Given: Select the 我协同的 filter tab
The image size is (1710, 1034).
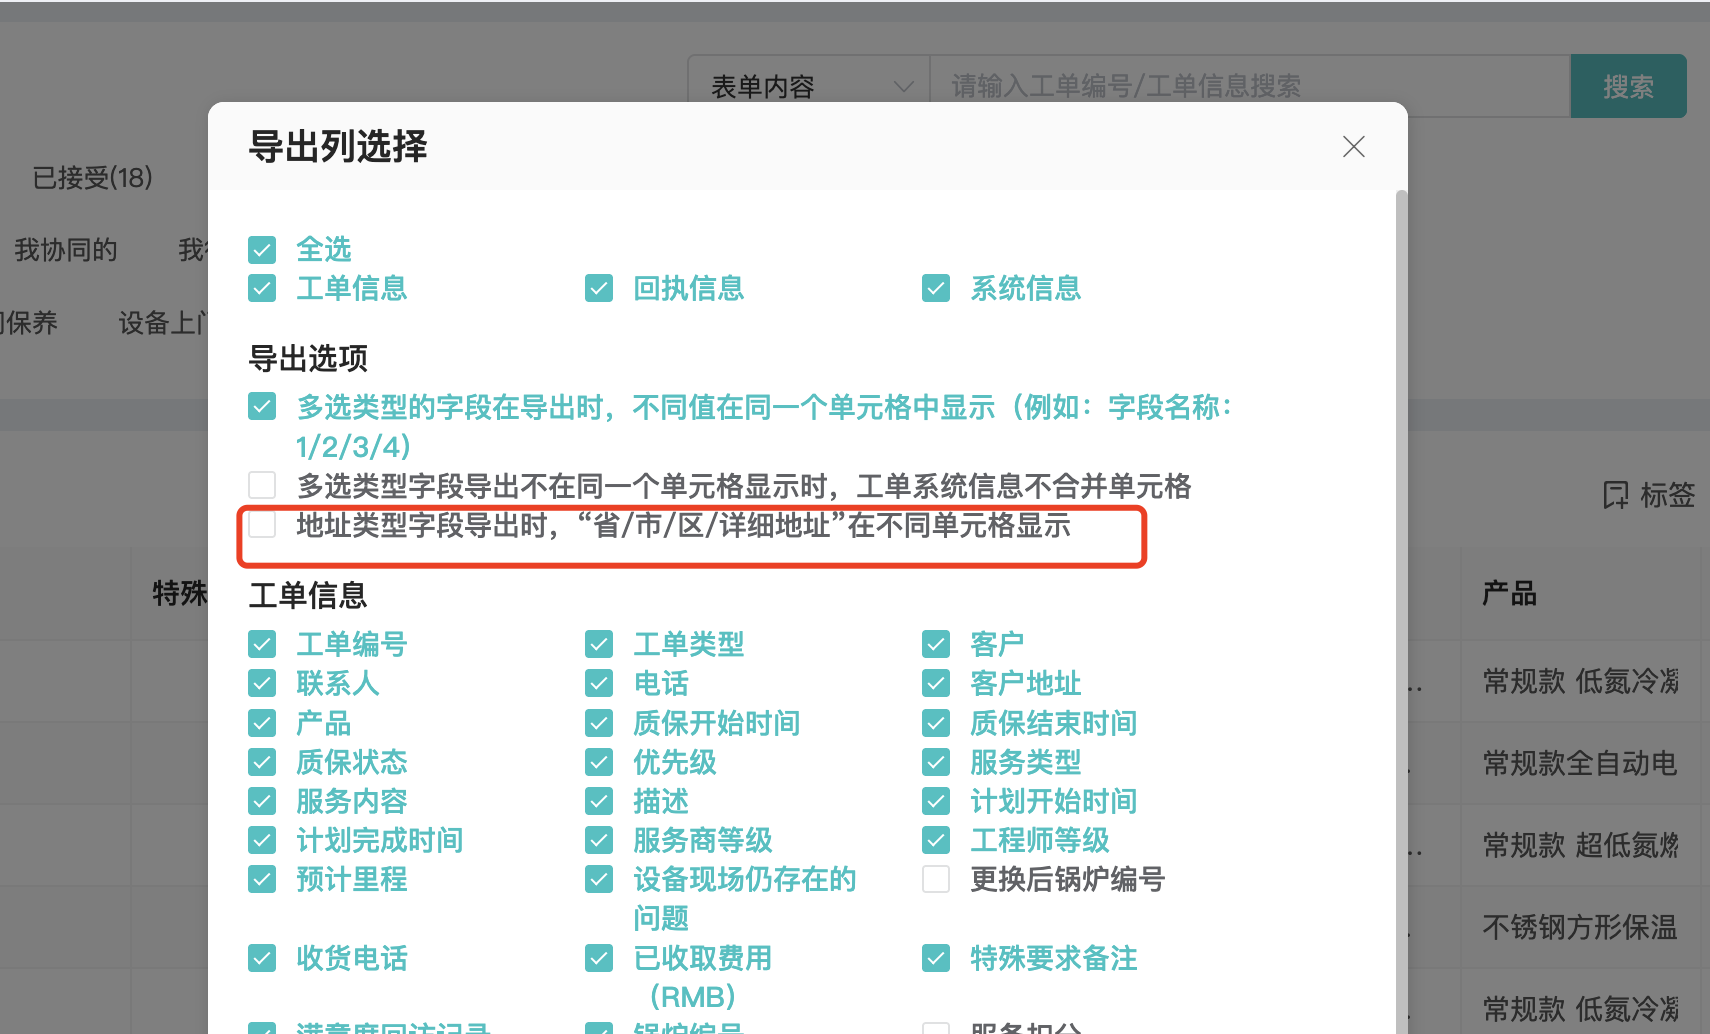Looking at the screenshot, I should pos(66,250).
